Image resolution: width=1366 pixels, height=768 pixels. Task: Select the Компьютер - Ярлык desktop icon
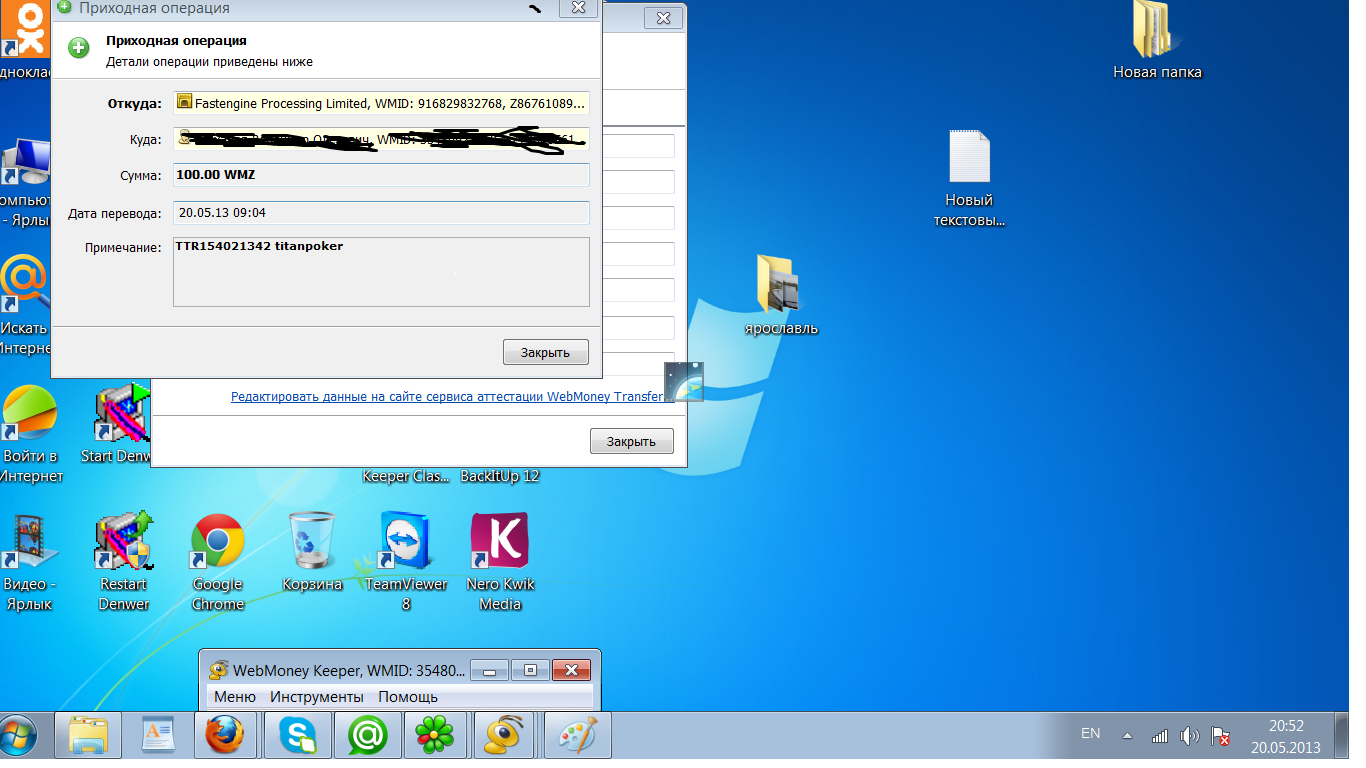(25, 184)
